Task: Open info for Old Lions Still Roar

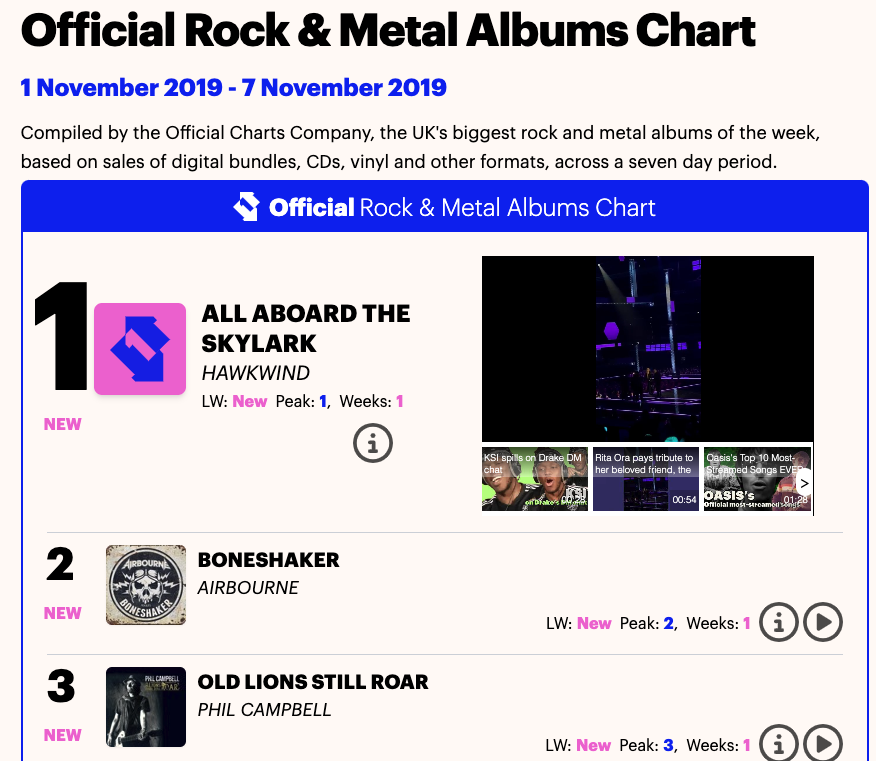Action: (x=779, y=743)
